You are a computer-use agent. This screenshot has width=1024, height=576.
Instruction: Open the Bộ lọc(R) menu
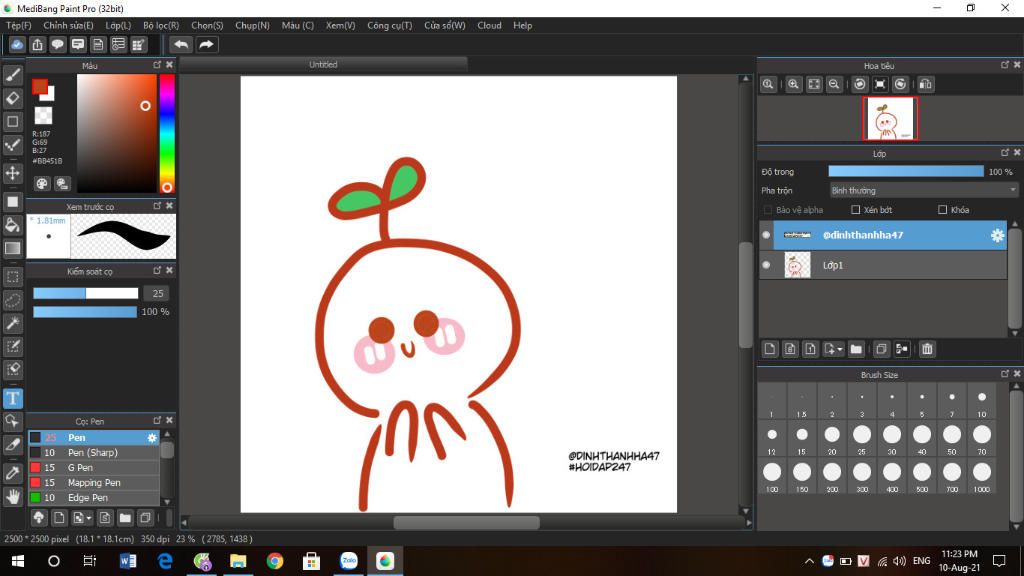(x=161, y=25)
